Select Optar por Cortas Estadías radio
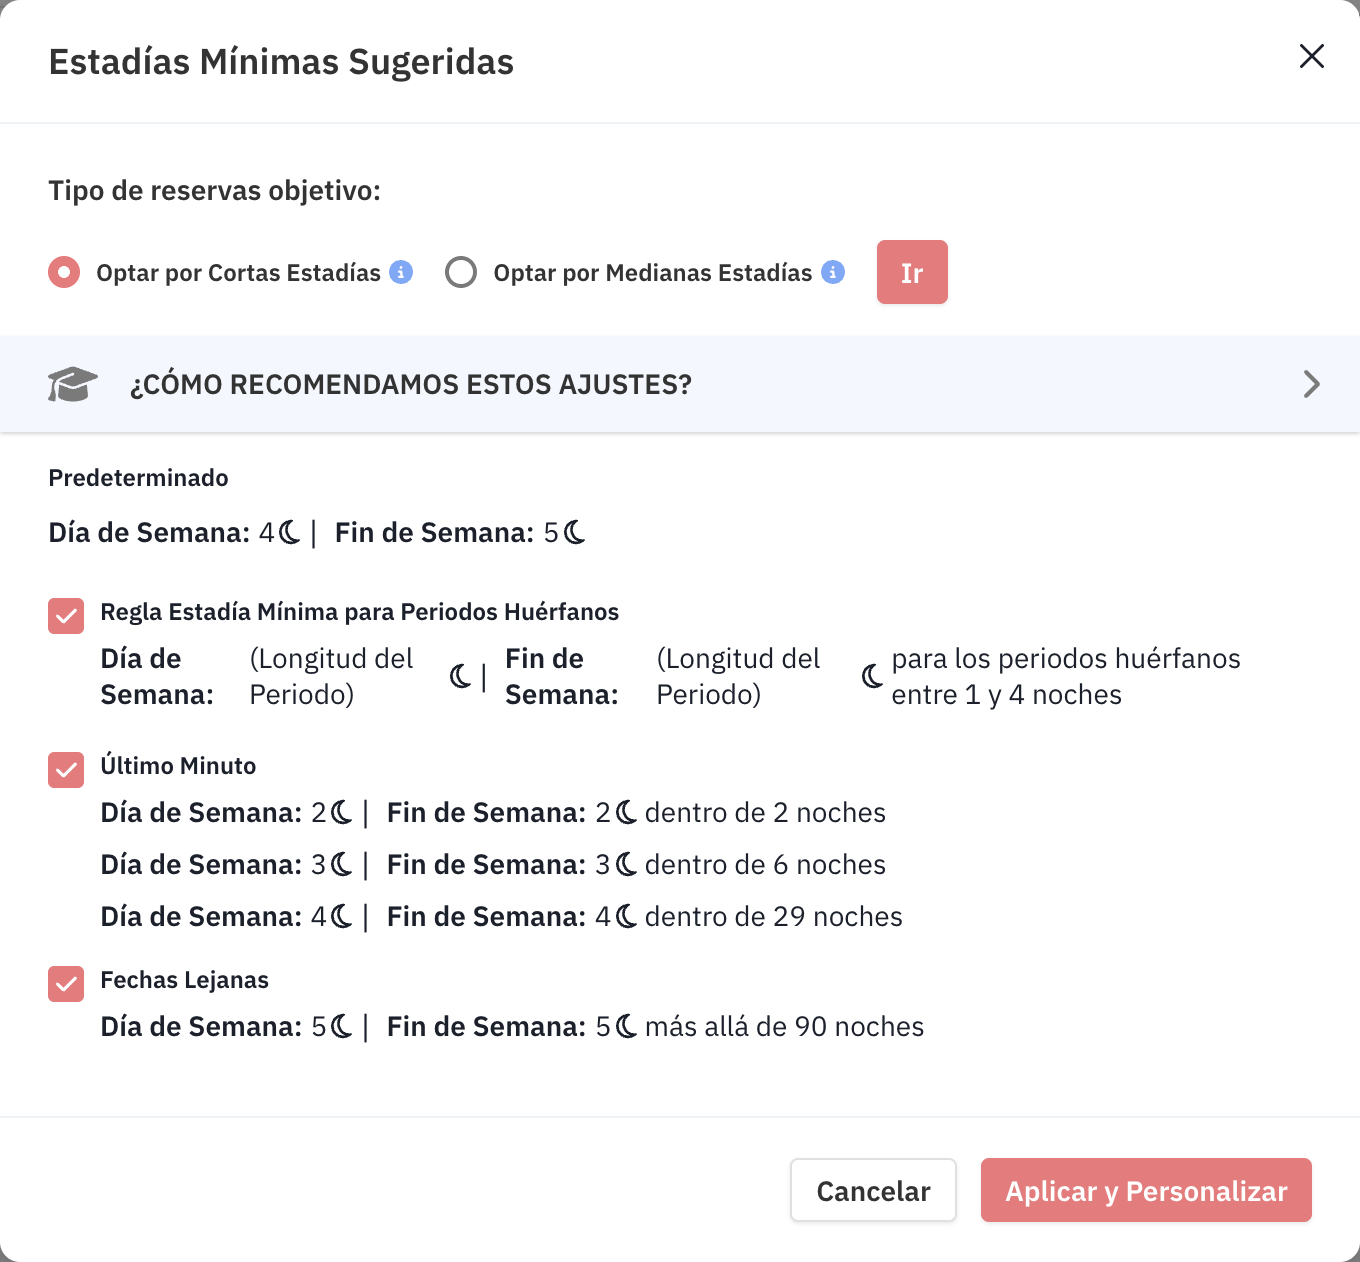Image resolution: width=1360 pixels, height=1262 pixels. [x=64, y=272]
